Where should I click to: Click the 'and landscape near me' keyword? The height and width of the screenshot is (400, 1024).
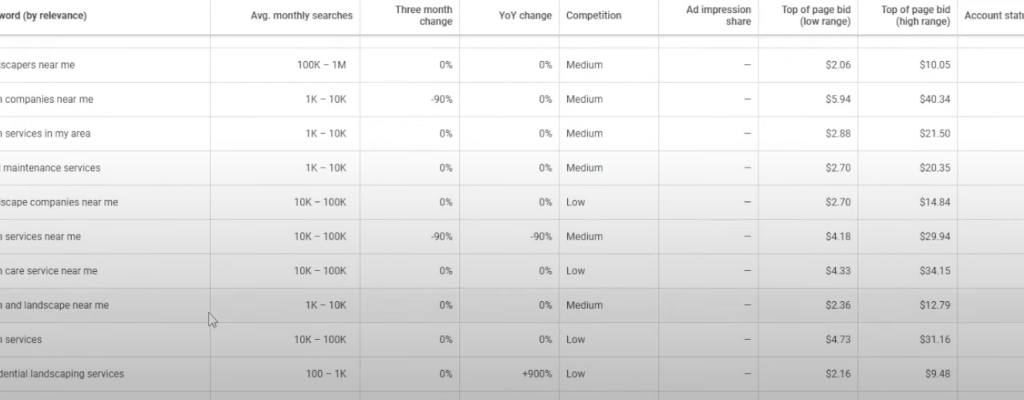pos(55,305)
